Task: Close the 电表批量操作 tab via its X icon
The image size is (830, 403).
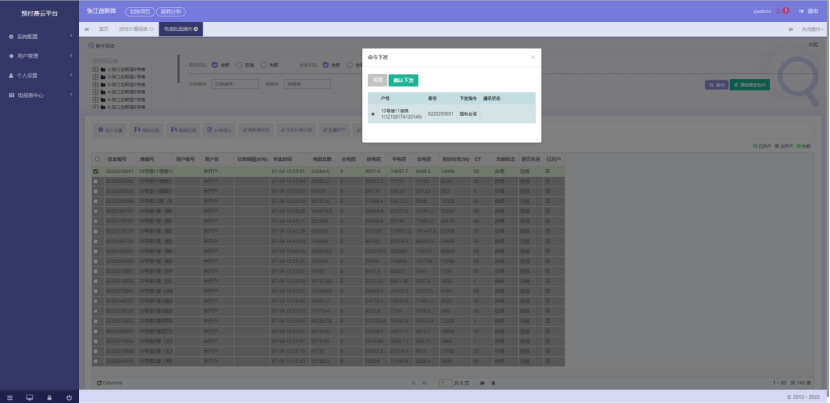Action: (196, 29)
